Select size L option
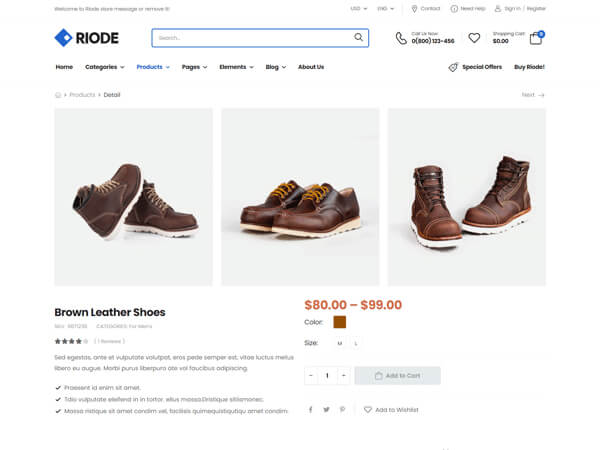This screenshot has width=600, height=450. point(356,343)
